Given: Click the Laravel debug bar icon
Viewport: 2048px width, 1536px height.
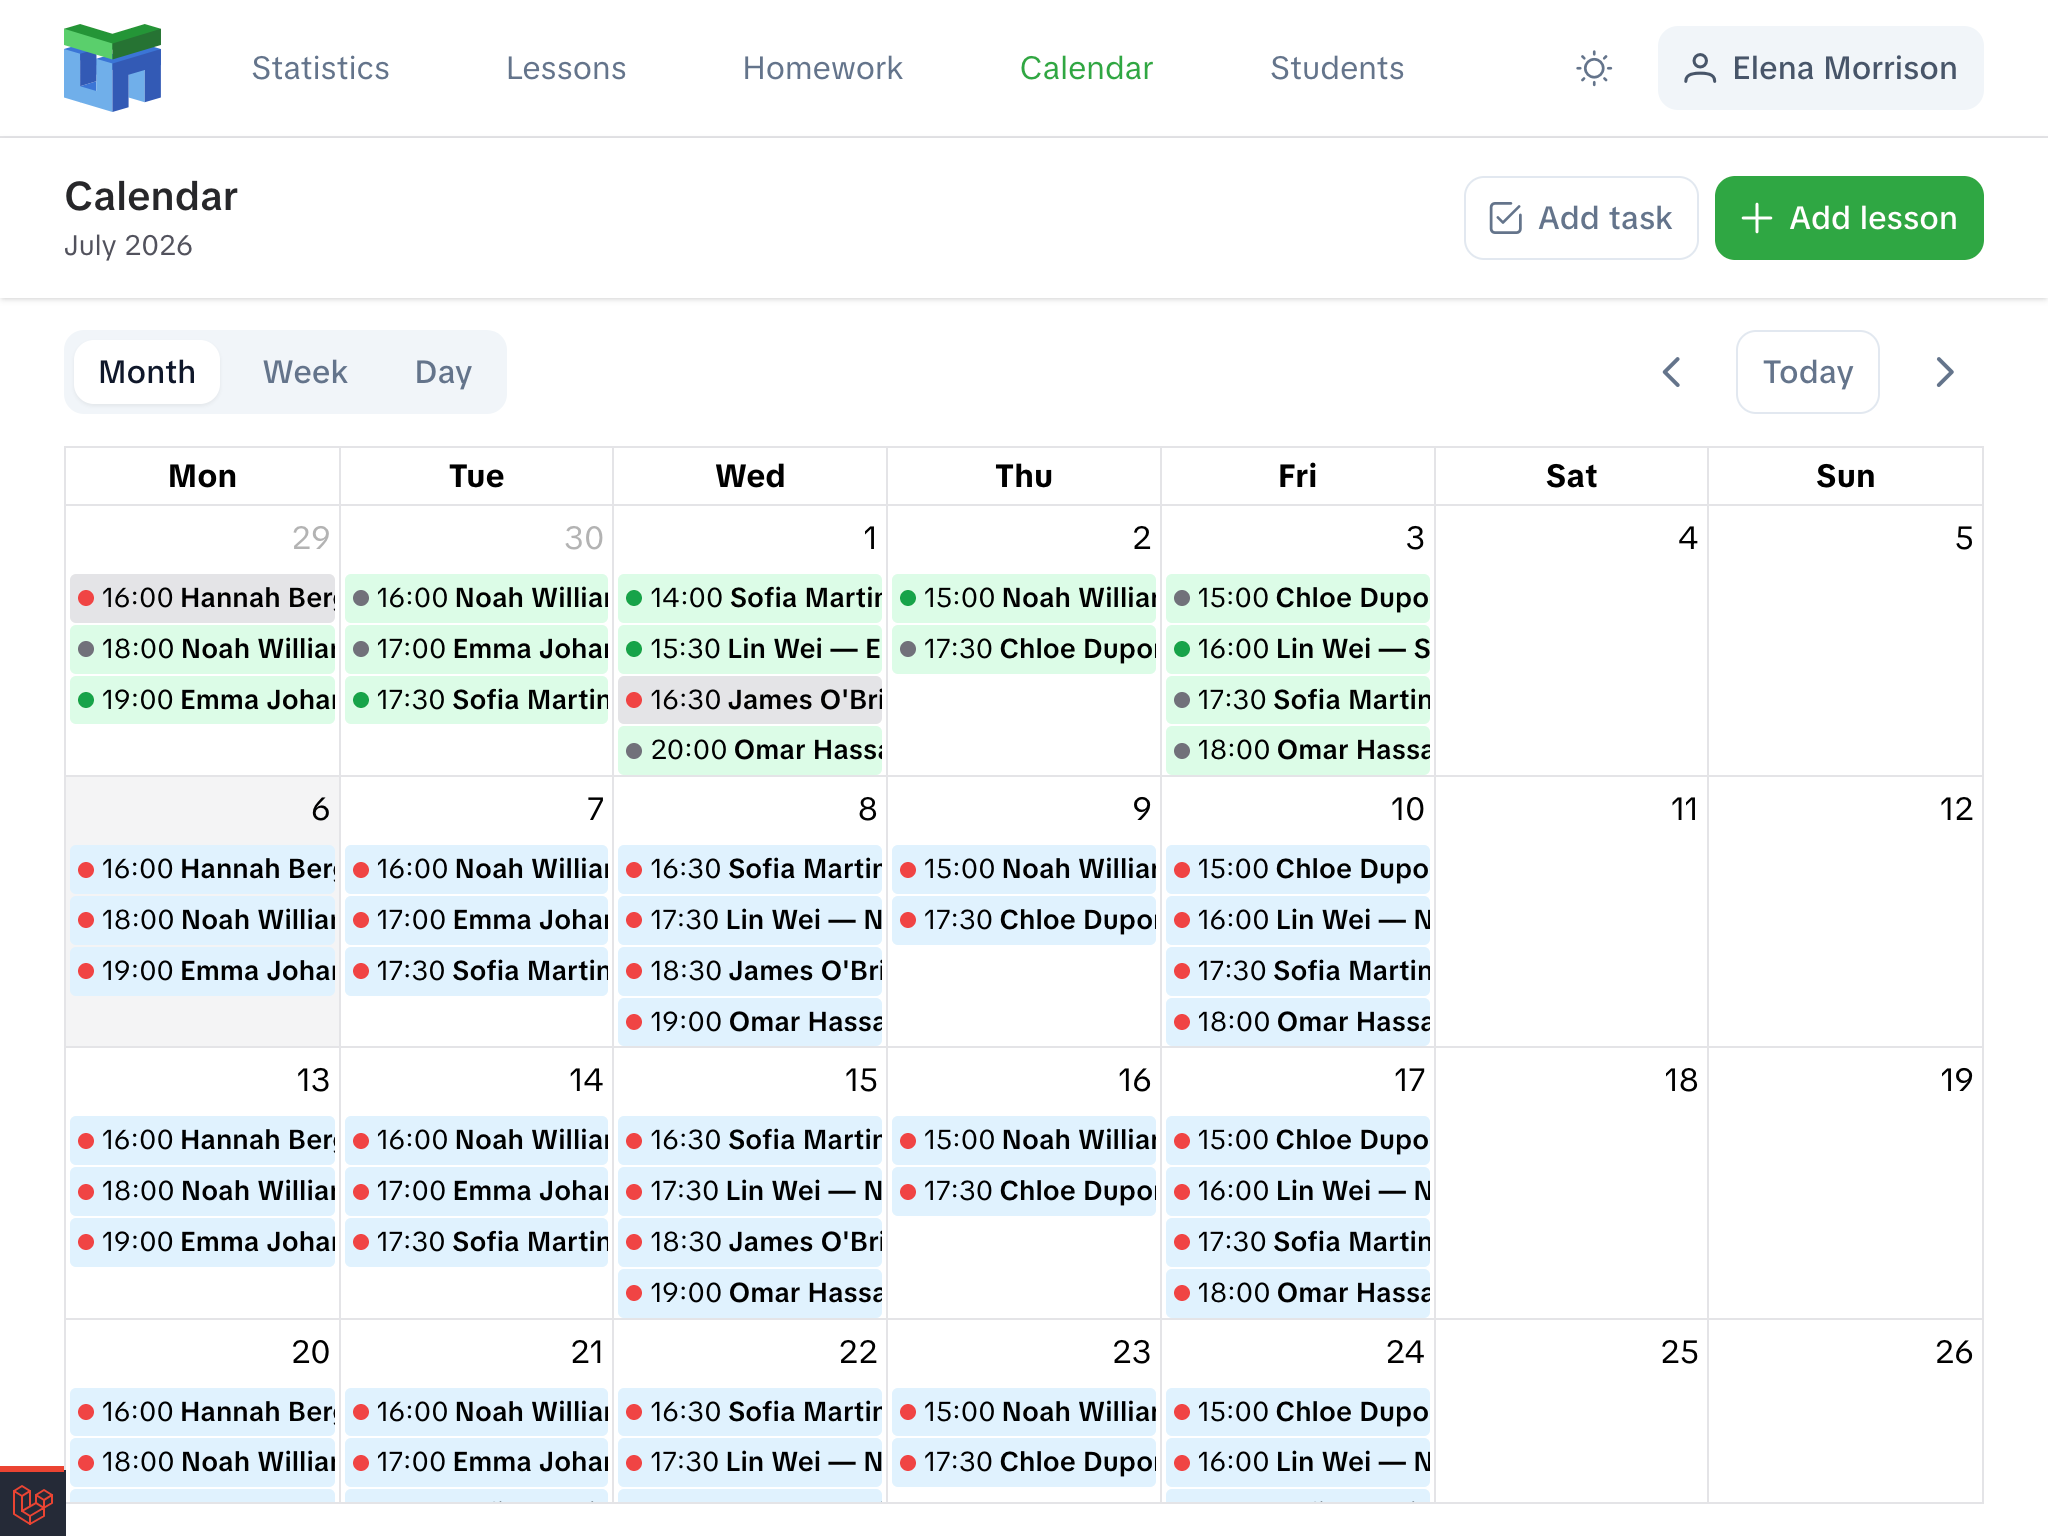Looking at the screenshot, I should [x=32, y=1501].
